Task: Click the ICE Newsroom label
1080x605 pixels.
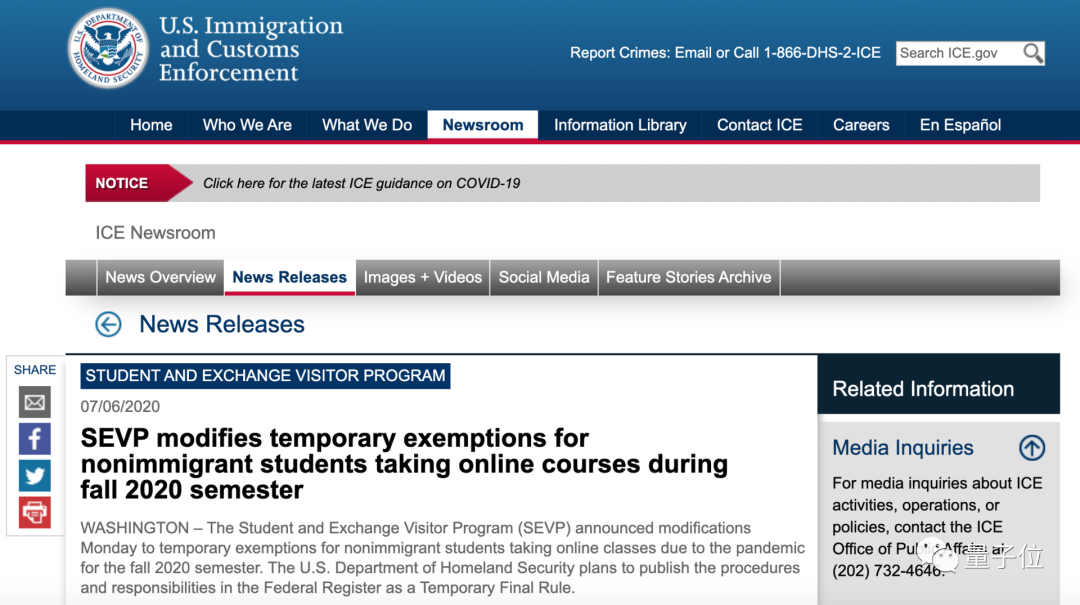Action: click(156, 233)
